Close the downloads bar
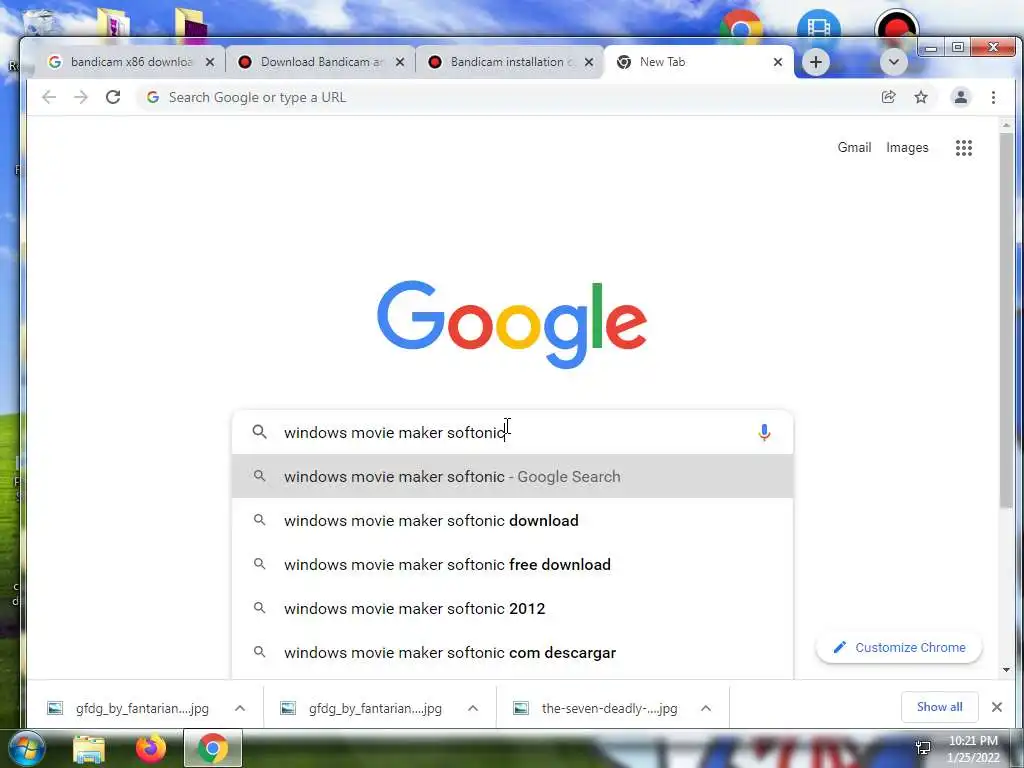The width and height of the screenshot is (1024, 768). [x=997, y=707]
